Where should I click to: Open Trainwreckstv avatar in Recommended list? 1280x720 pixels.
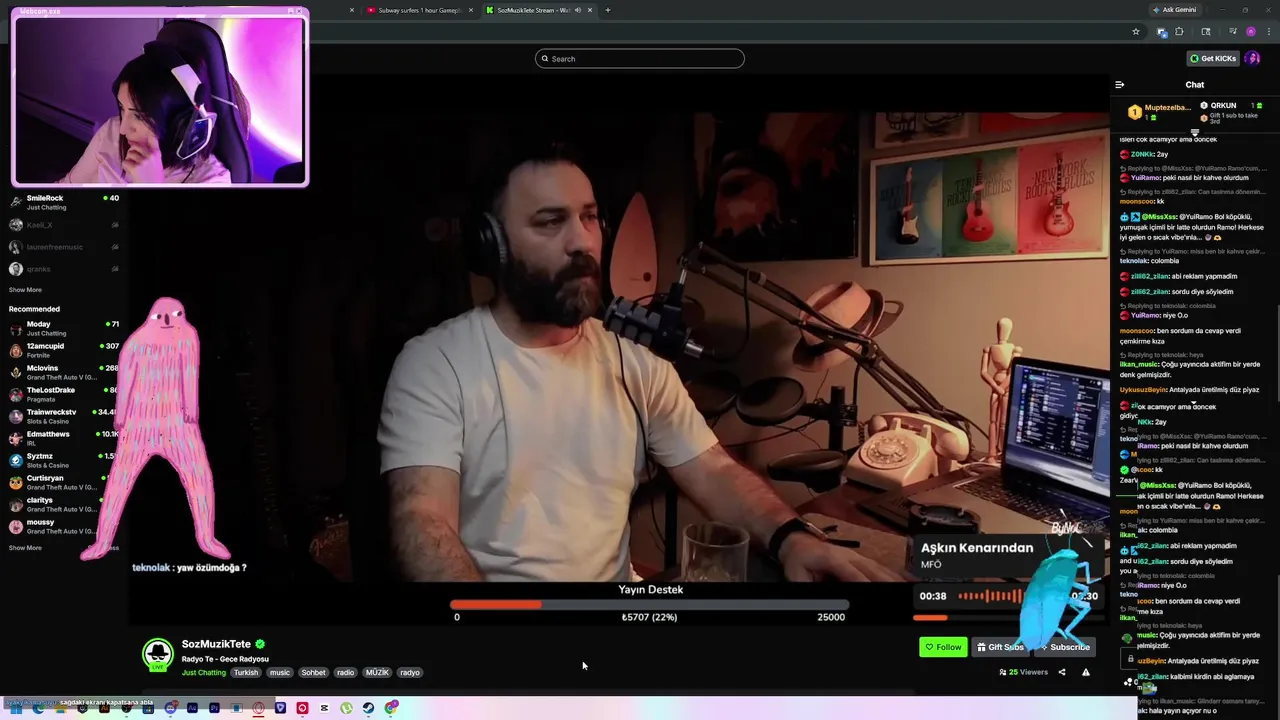[x=16, y=416]
